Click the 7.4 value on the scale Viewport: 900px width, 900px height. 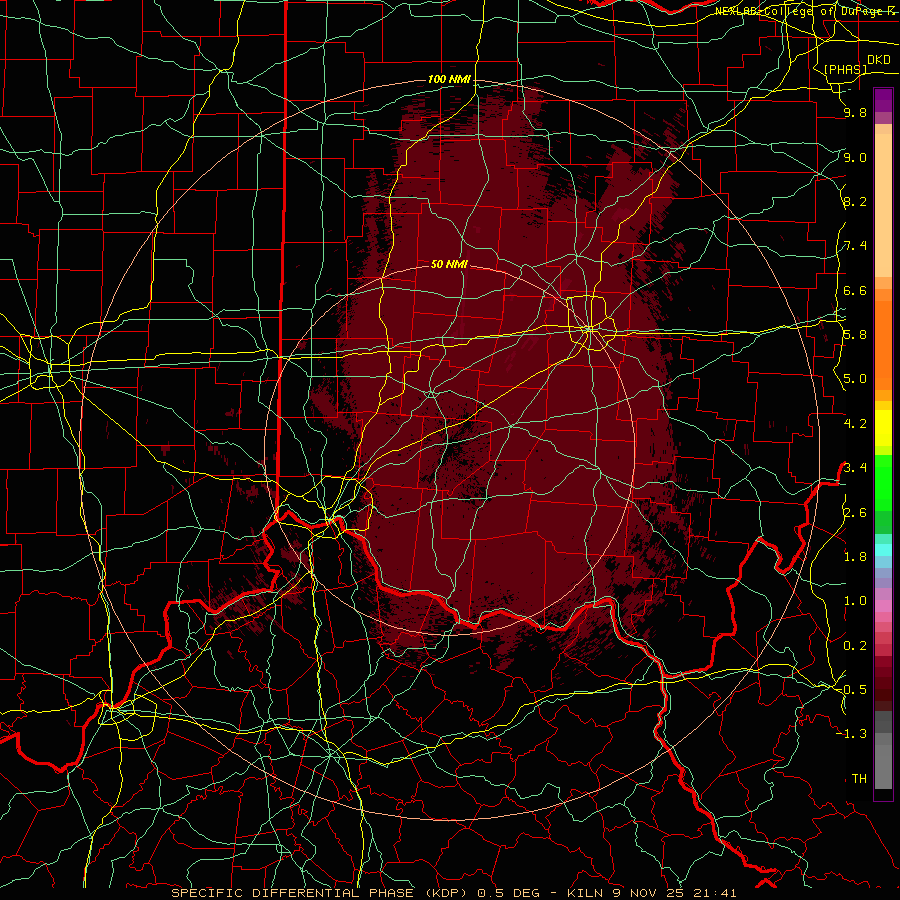coord(855,246)
